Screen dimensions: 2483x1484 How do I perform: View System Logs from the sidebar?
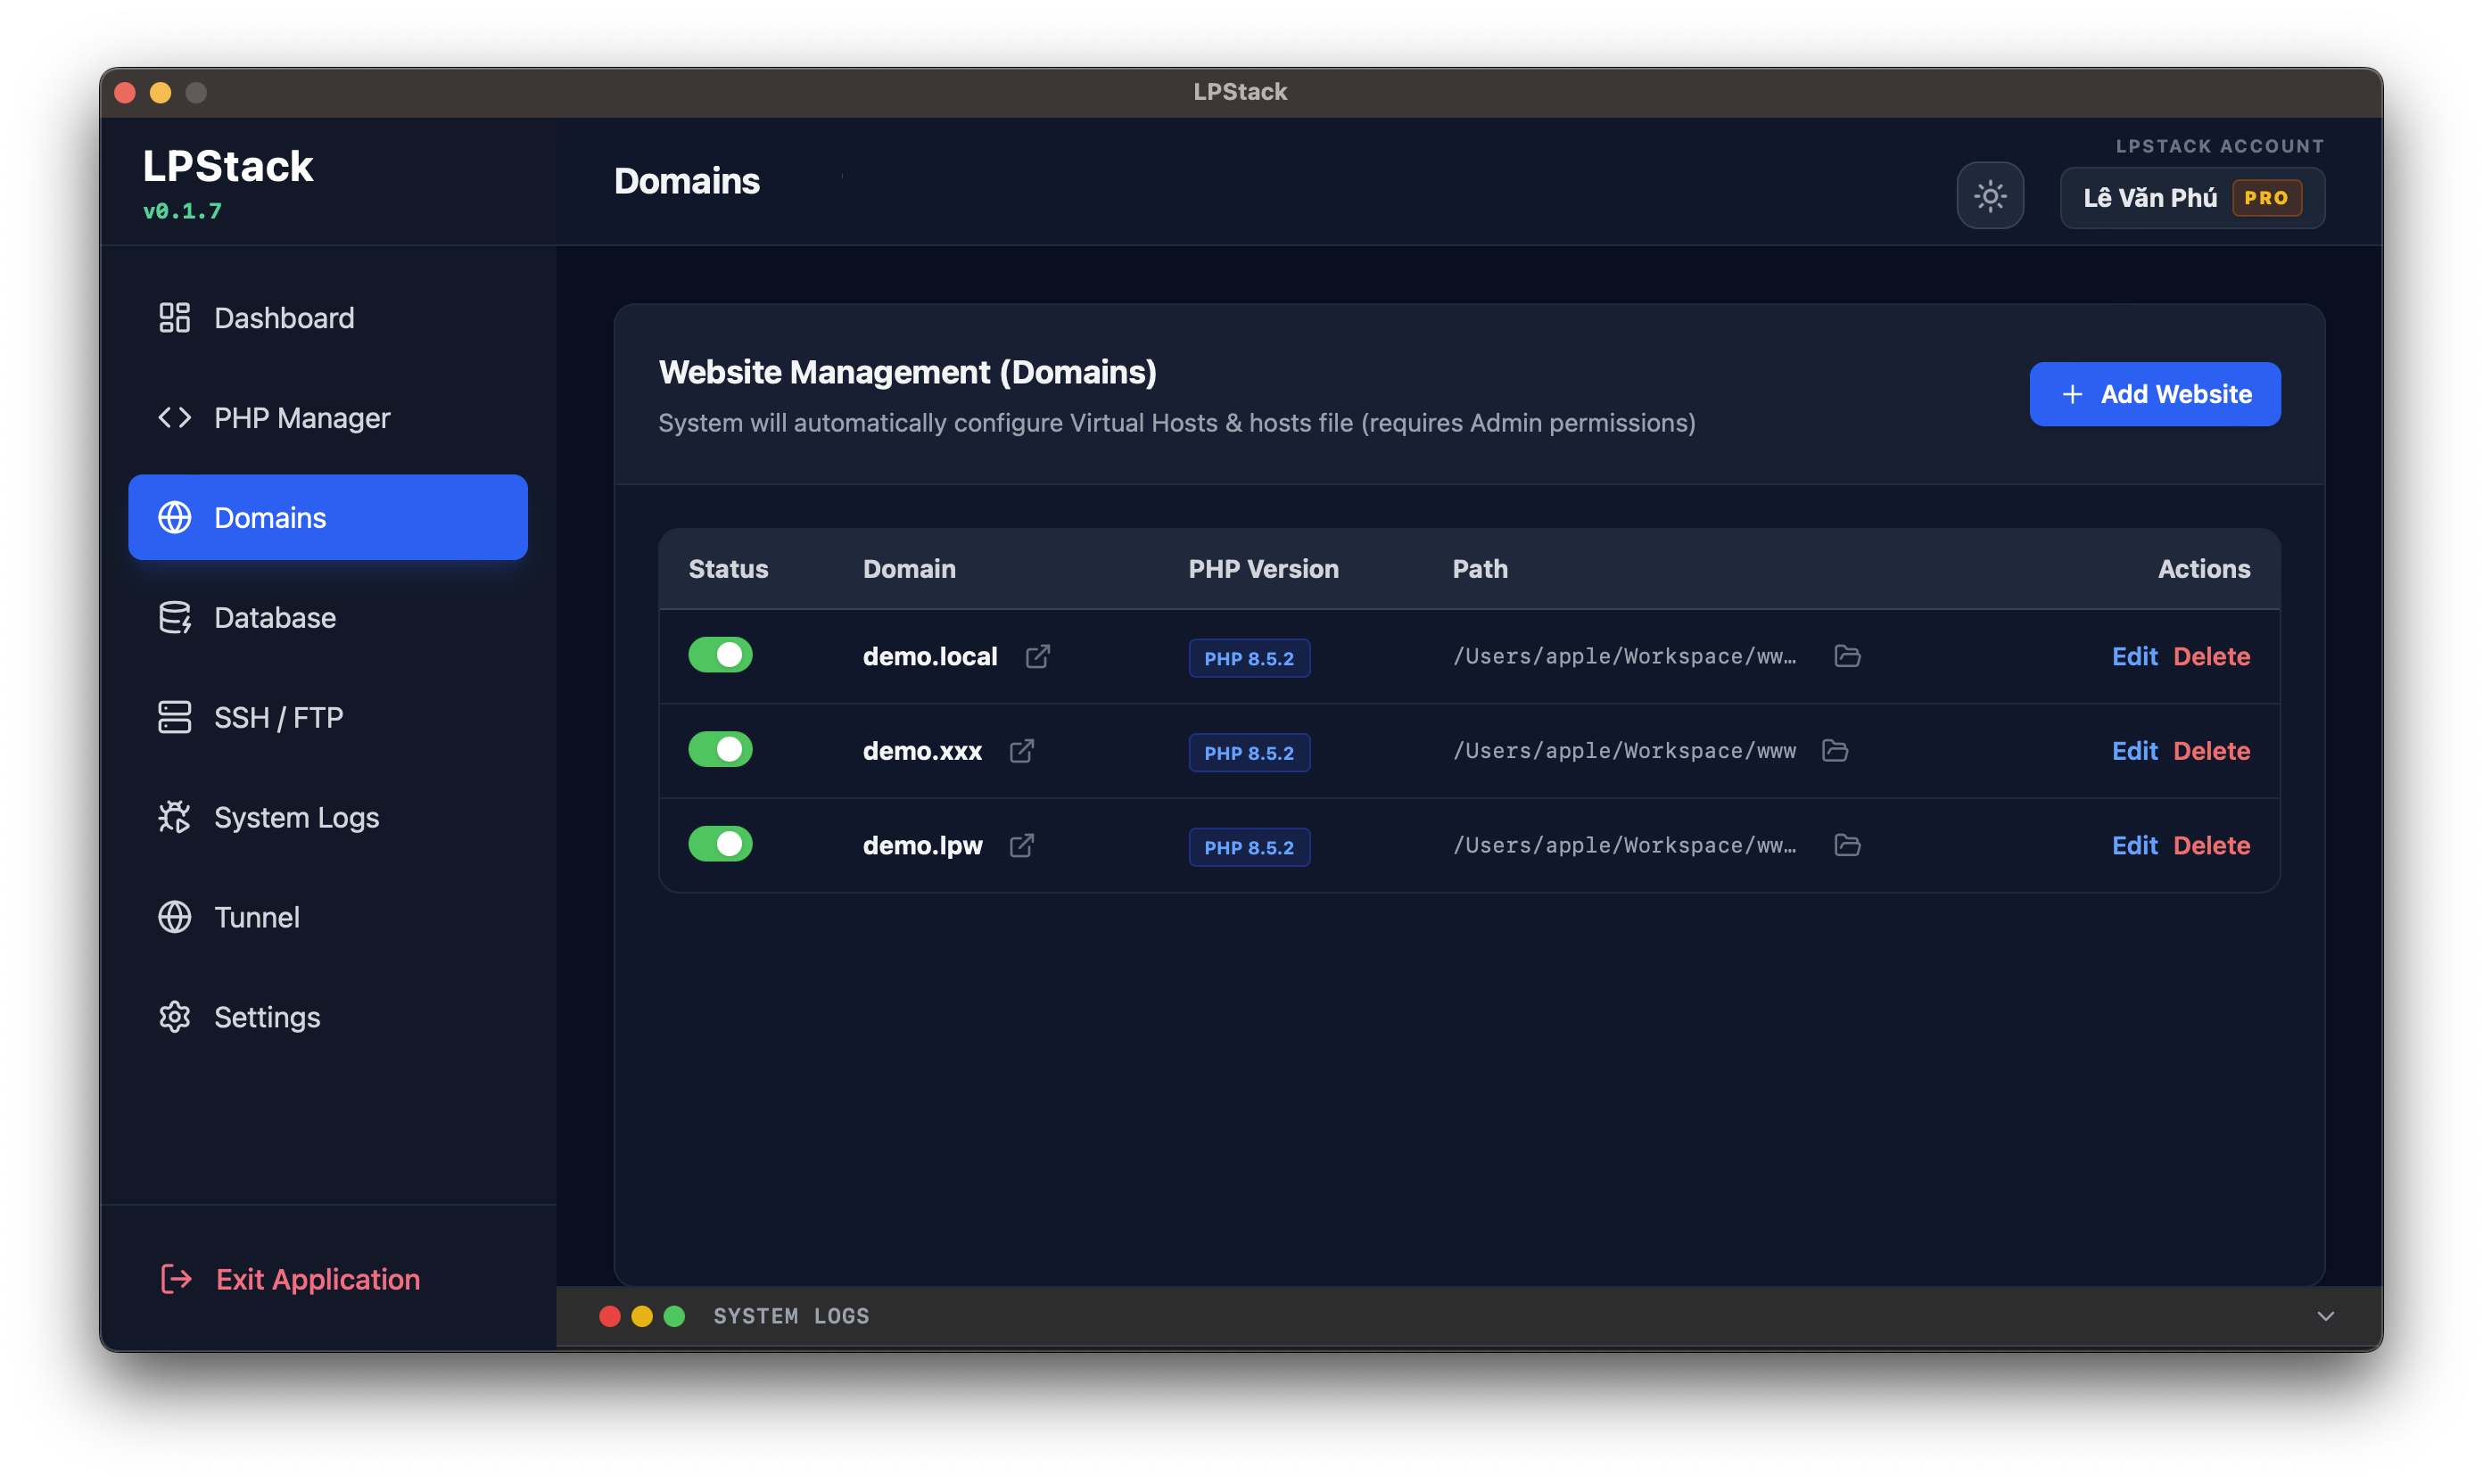295,817
